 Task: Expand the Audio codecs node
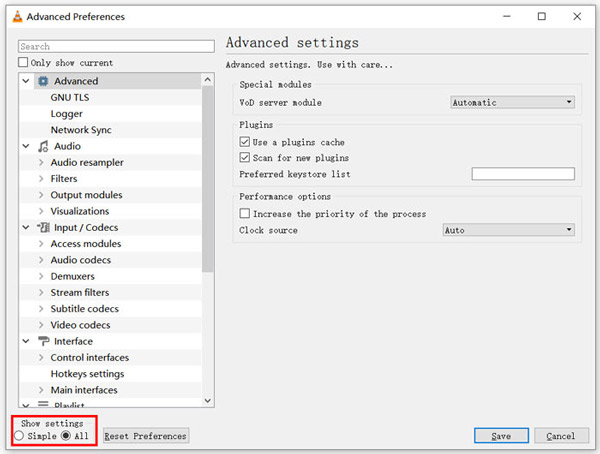pyautogui.click(x=41, y=260)
